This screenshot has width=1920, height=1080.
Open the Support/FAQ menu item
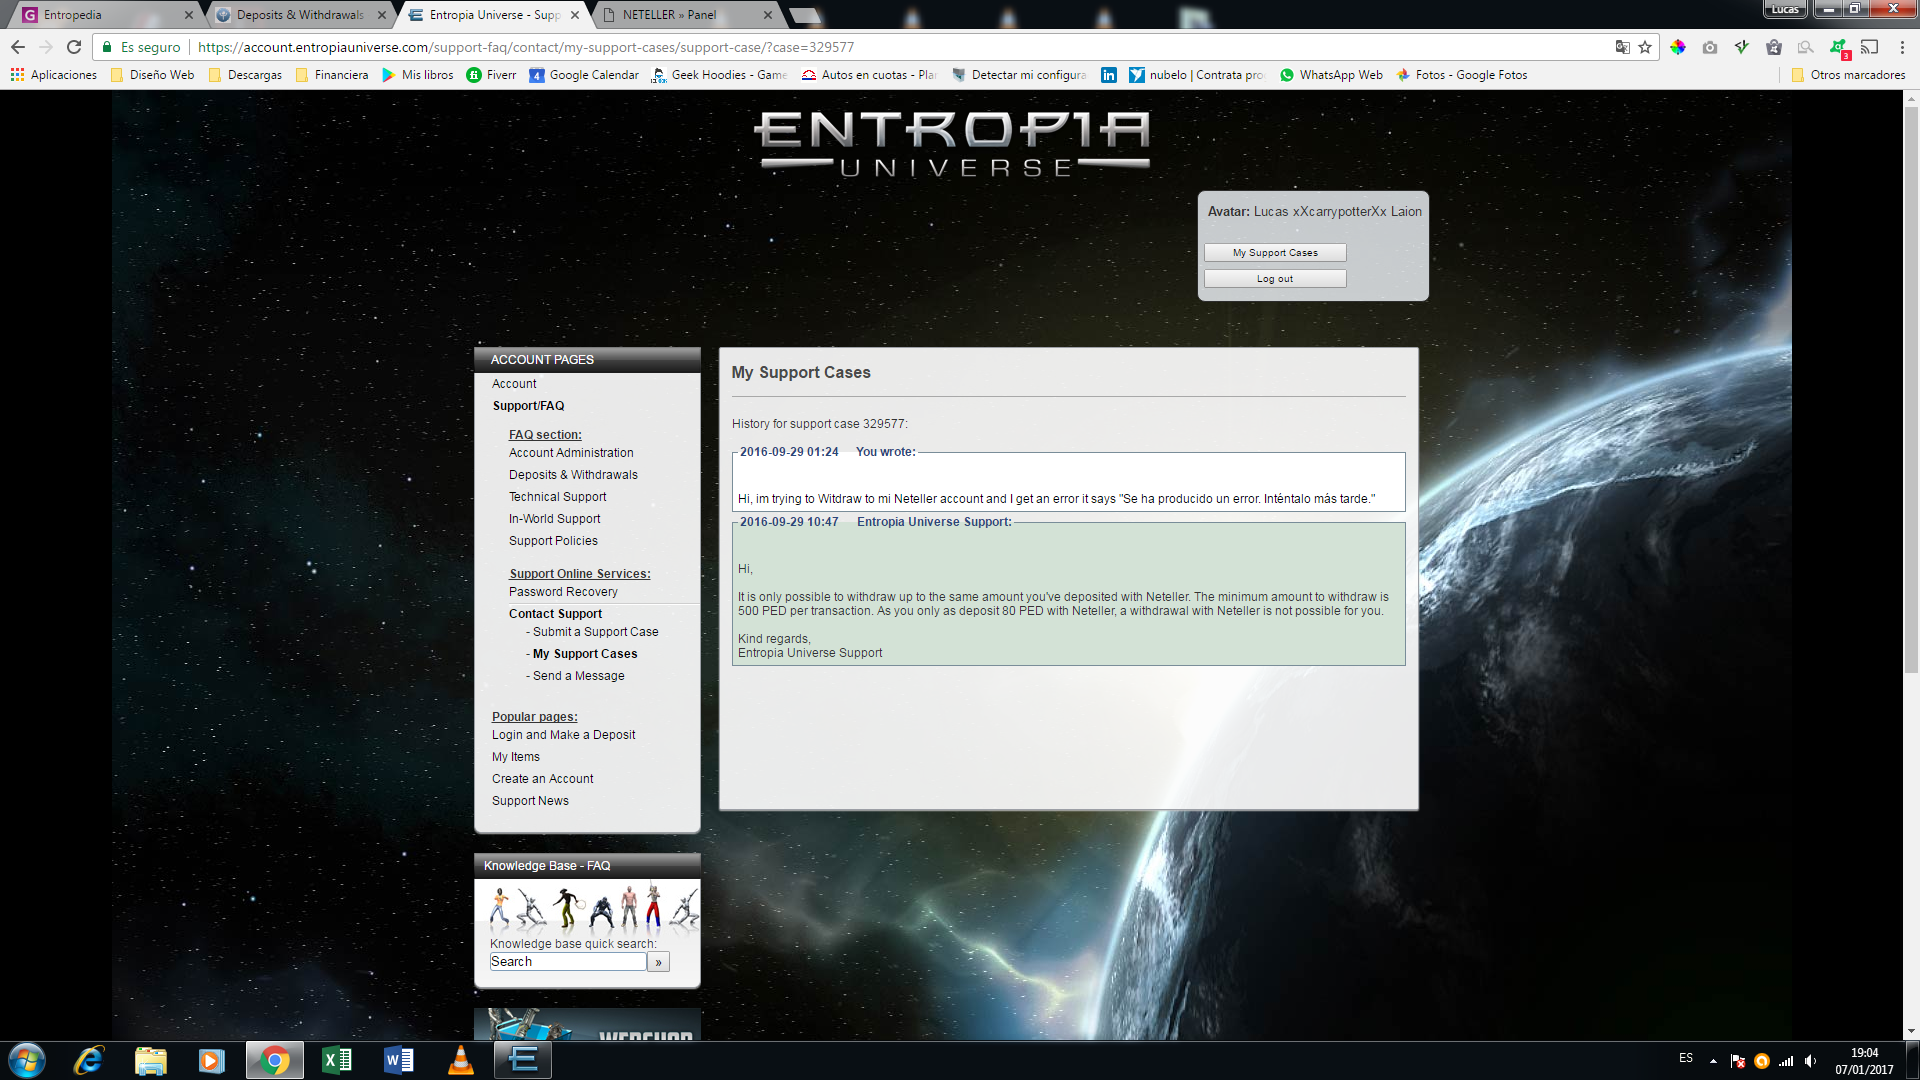point(528,406)
